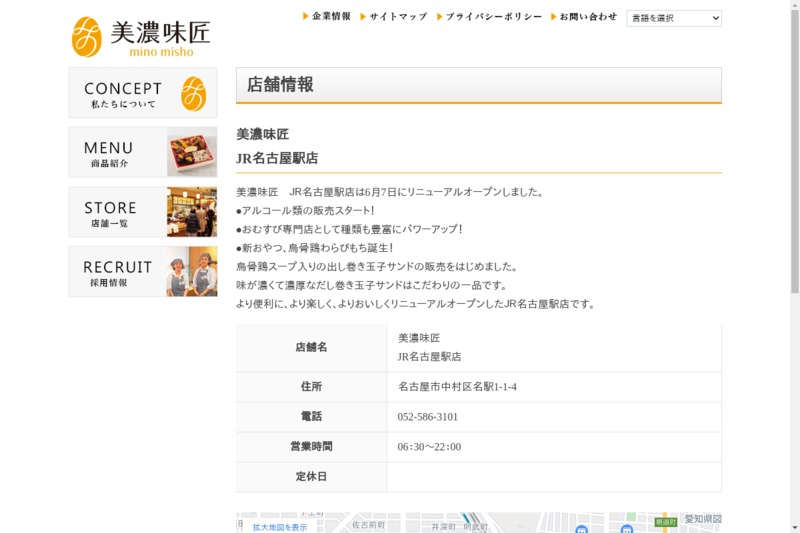Click the phone number 052-586-3101
800x533 pixels.
click(x=428, y=417)
